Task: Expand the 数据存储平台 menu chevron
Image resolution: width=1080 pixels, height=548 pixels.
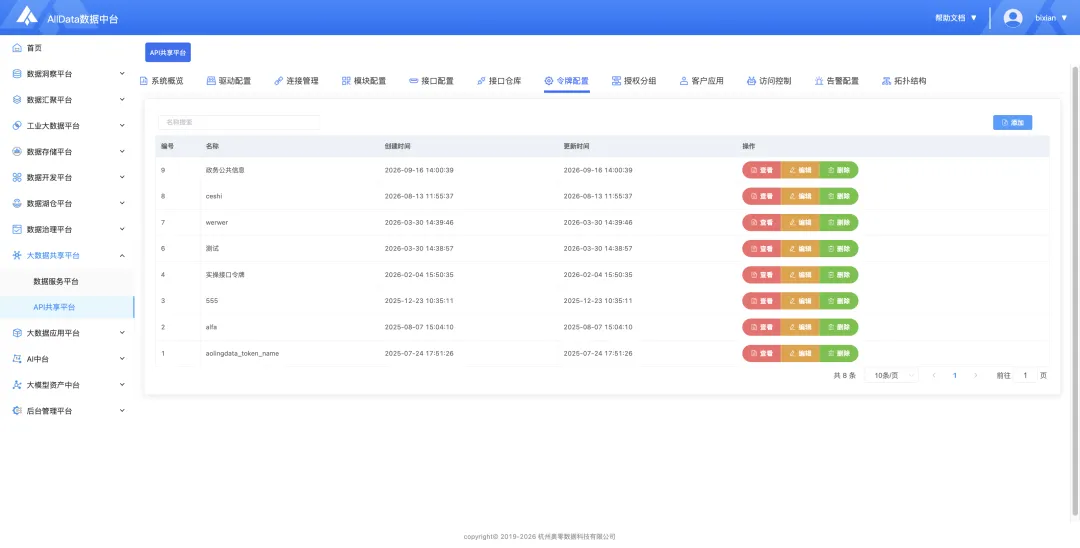Action: 122,151
